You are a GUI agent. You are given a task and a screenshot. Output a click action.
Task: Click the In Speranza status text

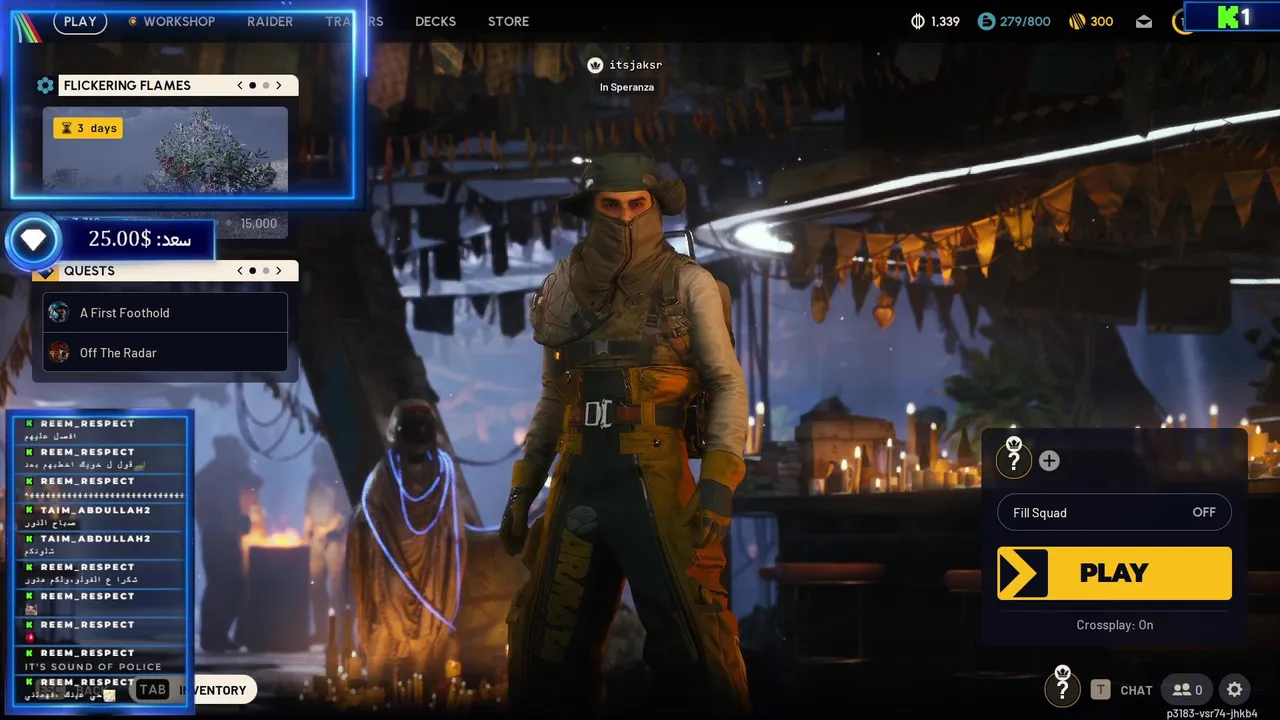pos(627,87)
